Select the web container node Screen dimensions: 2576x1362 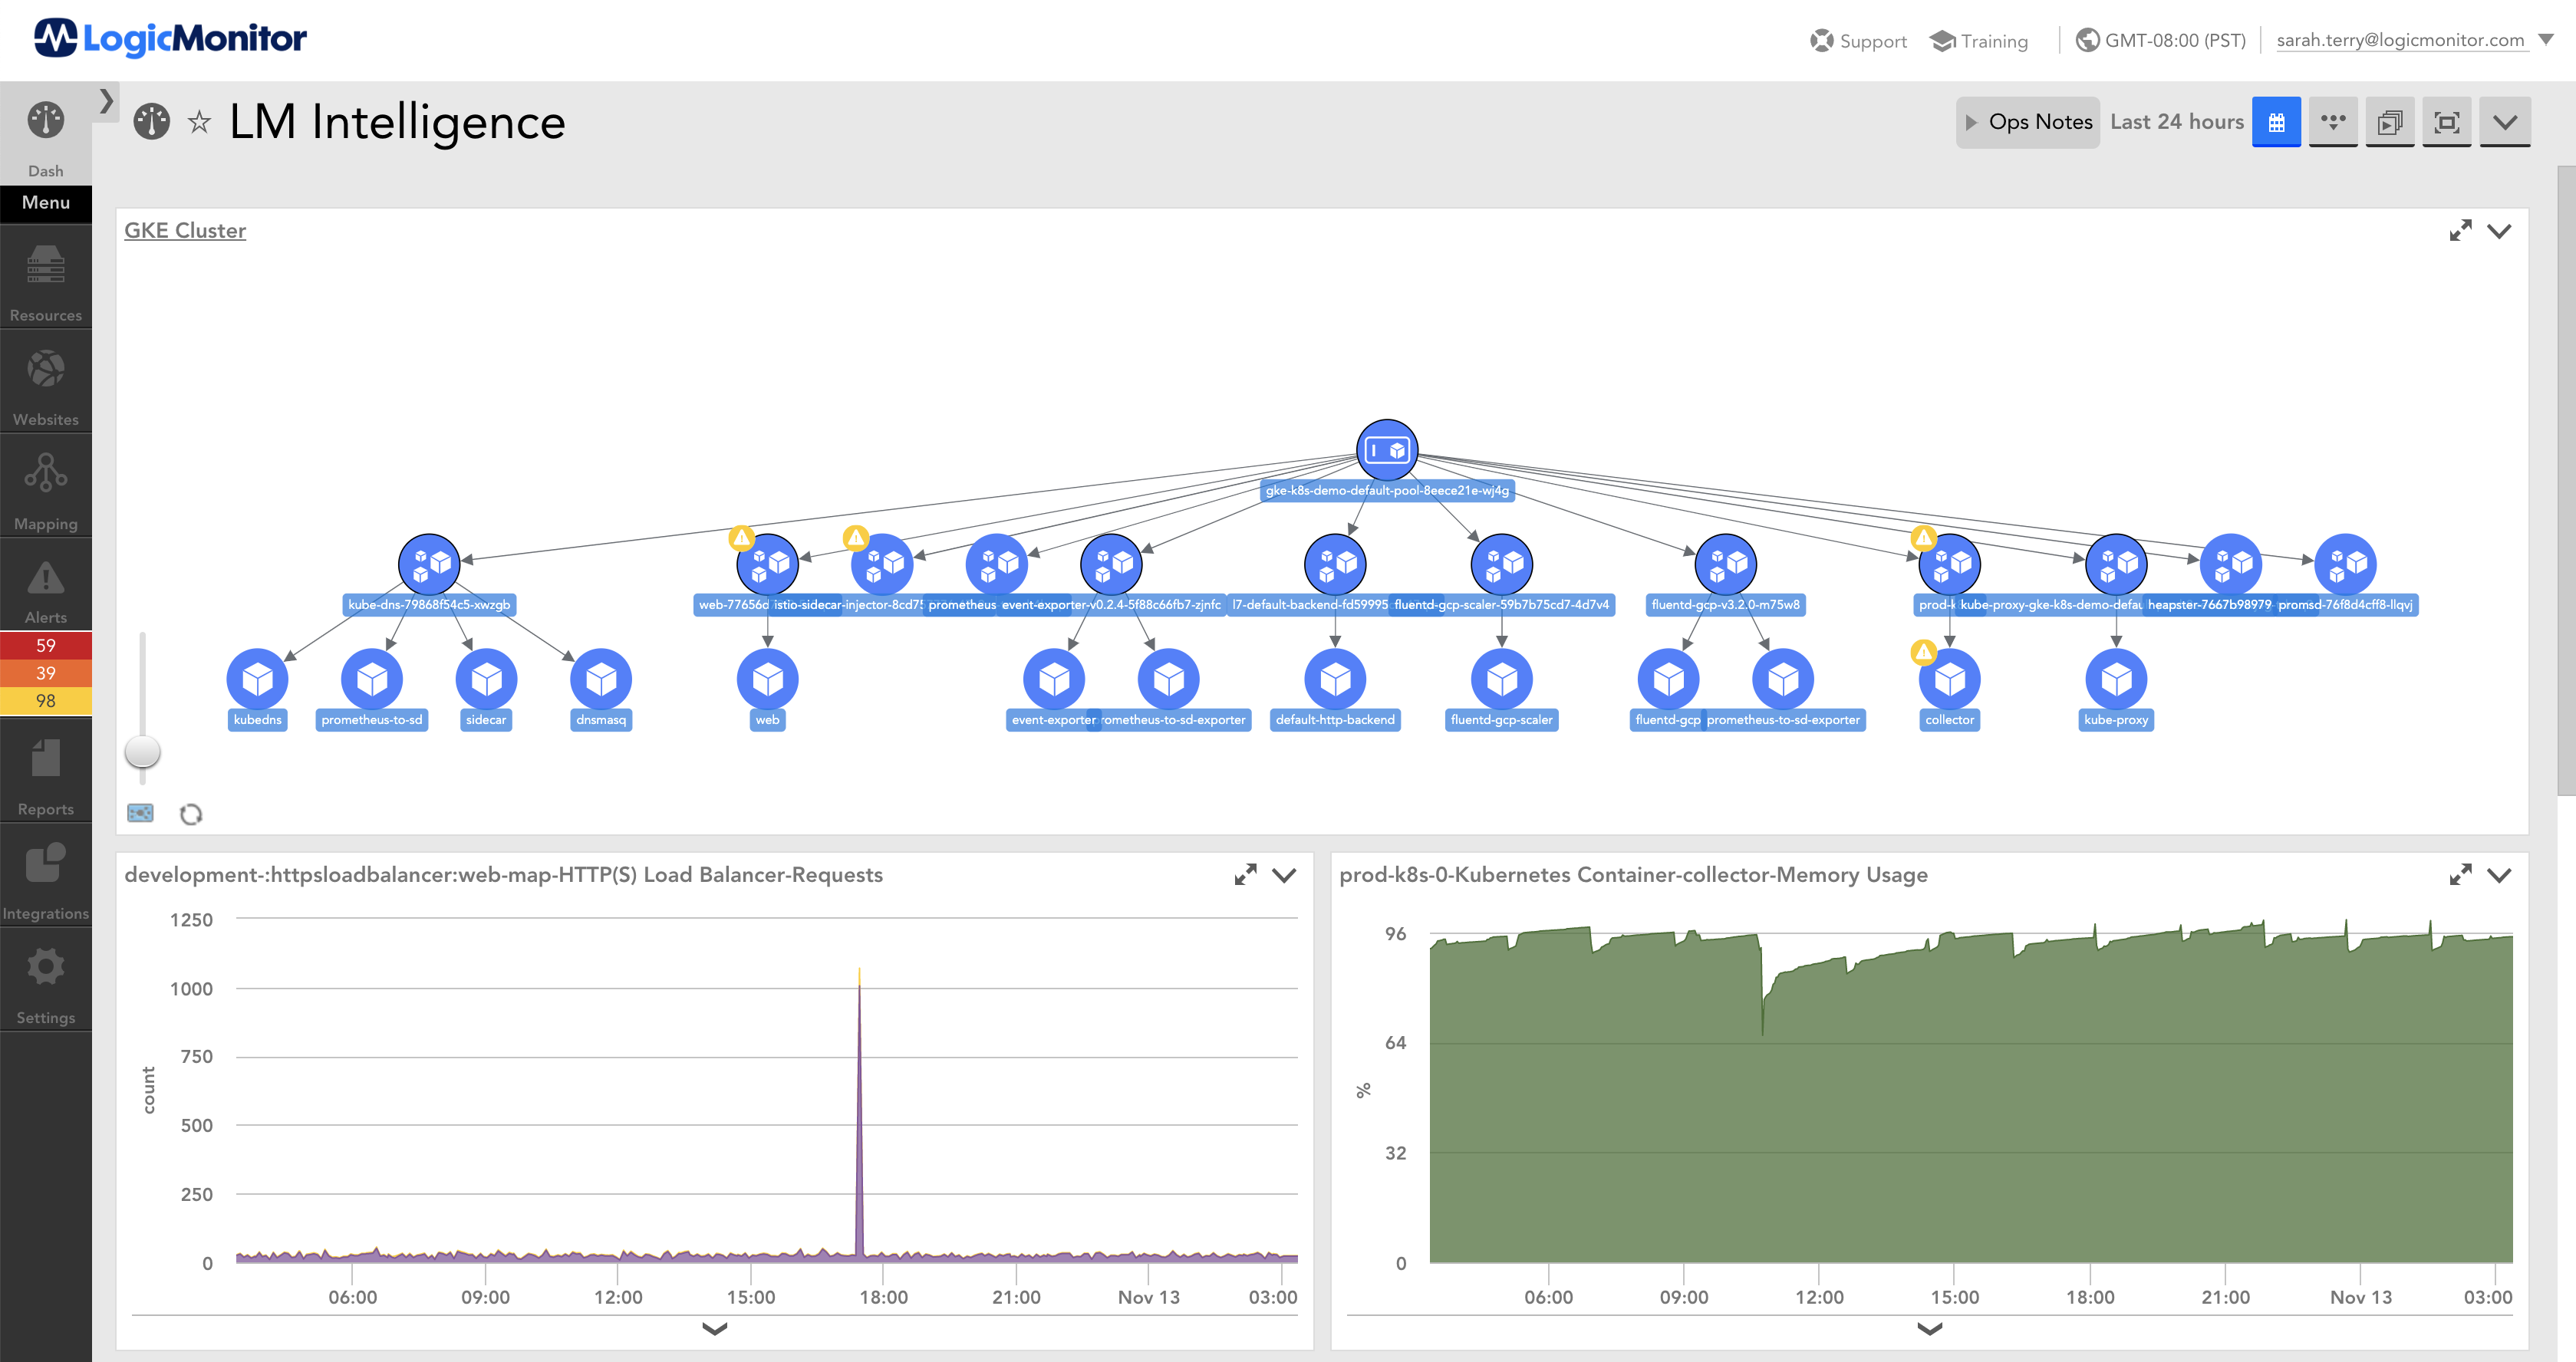(x=768, y=679)
